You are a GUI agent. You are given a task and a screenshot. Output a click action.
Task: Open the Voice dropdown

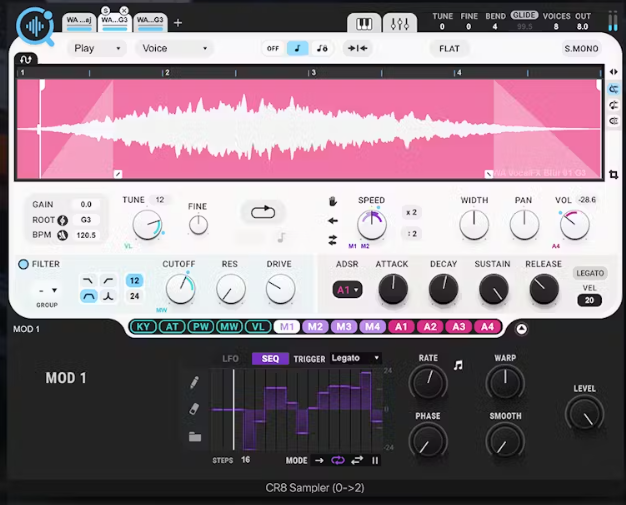click(x=174, y=48)
